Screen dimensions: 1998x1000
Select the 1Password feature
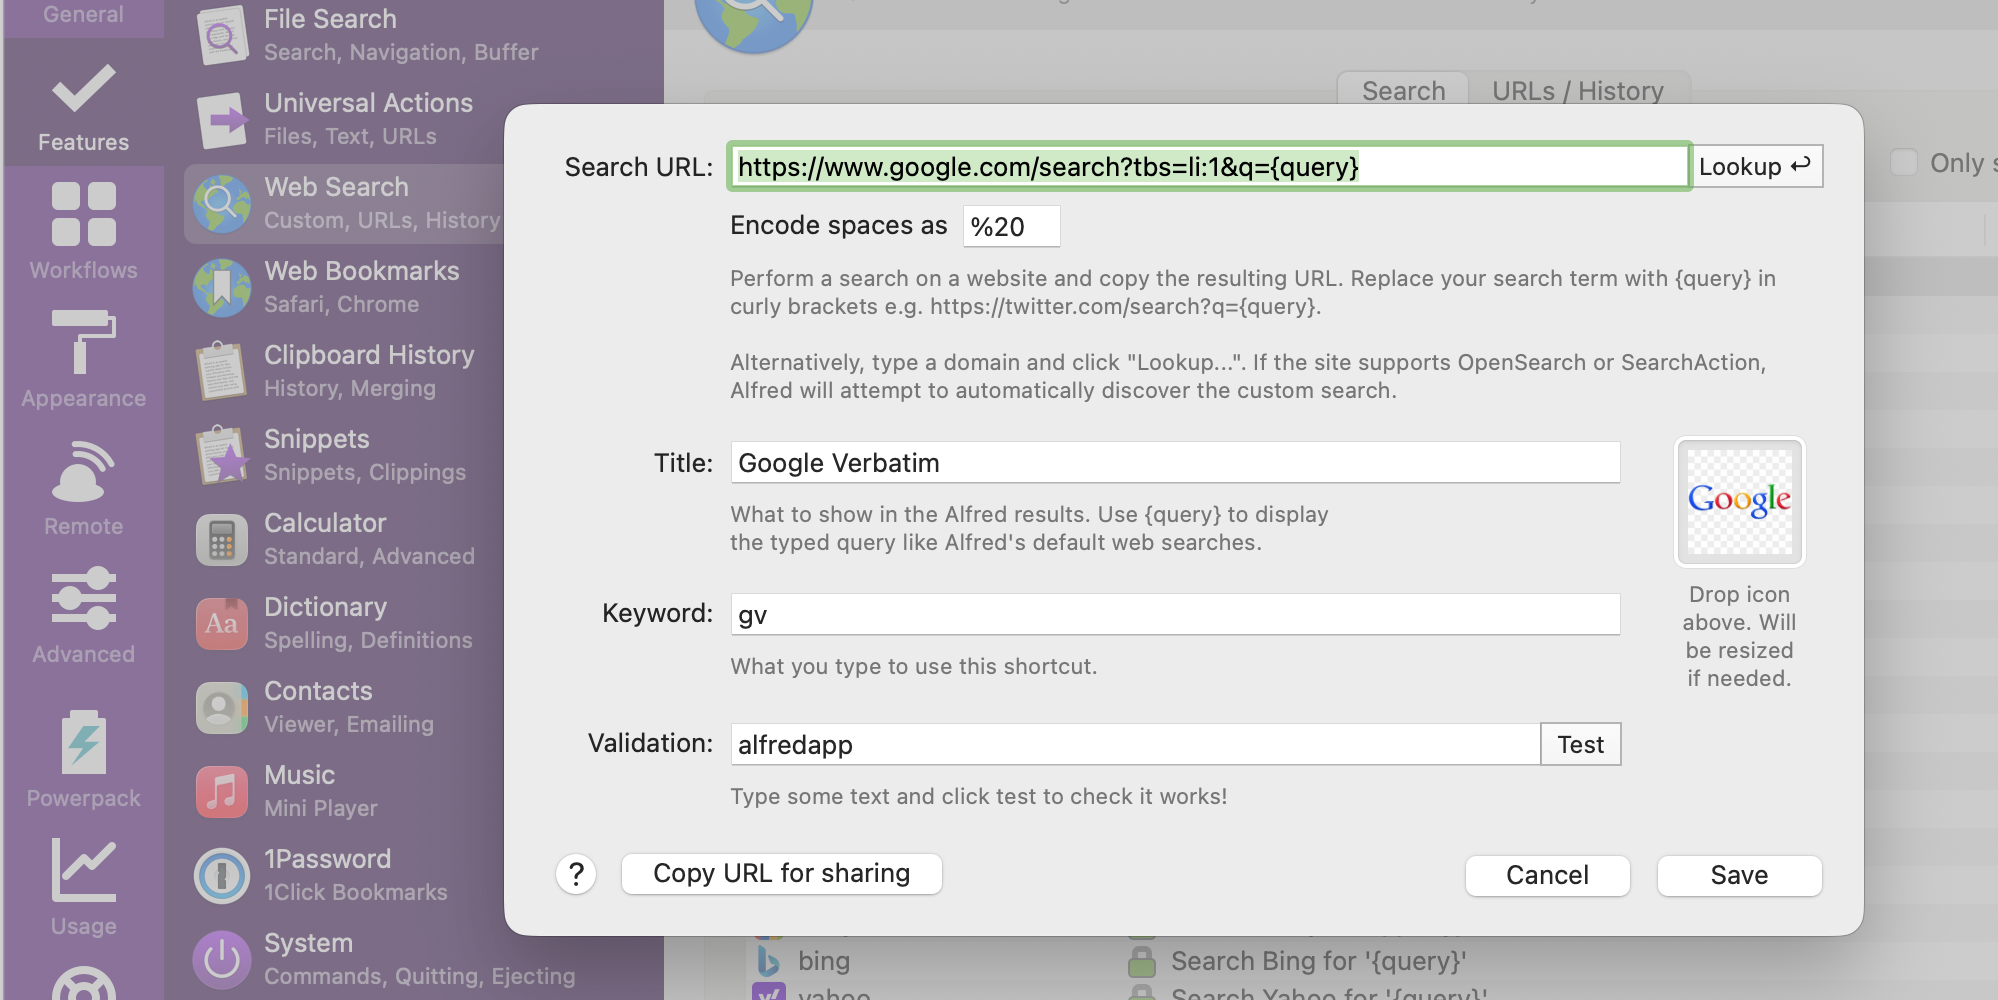[345, 875]
